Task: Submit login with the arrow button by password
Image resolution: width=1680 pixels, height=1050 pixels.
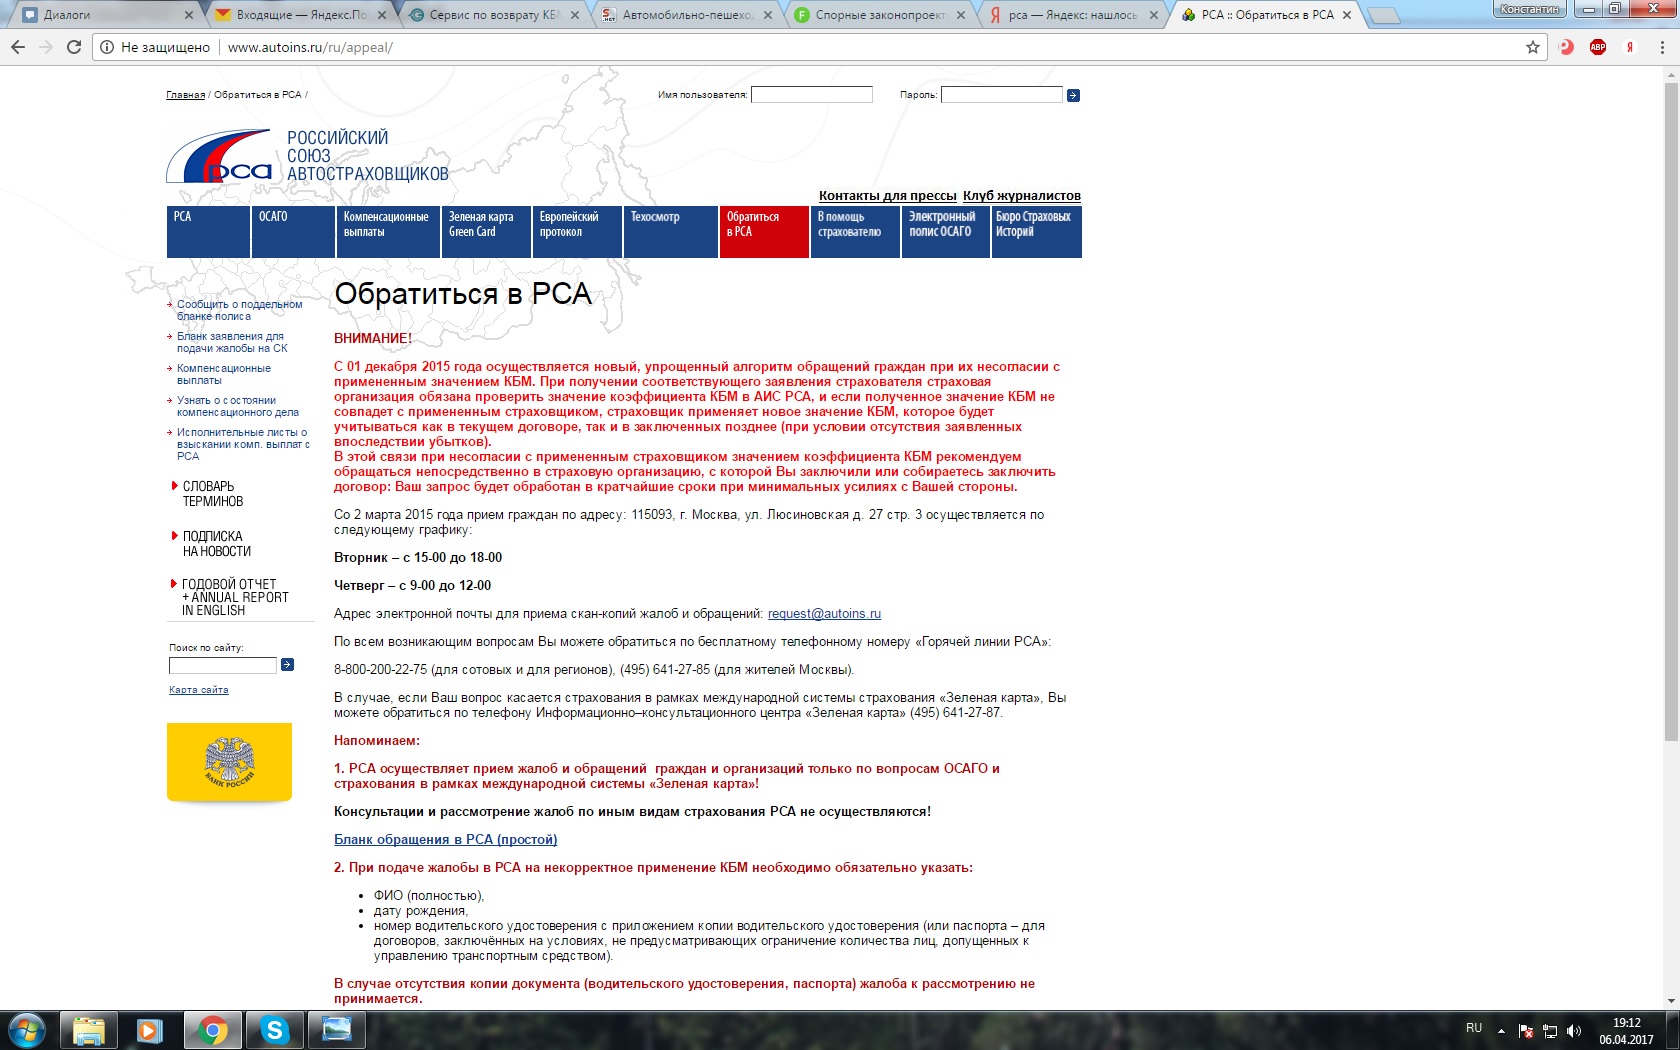Action: (x=1073, y=96)
